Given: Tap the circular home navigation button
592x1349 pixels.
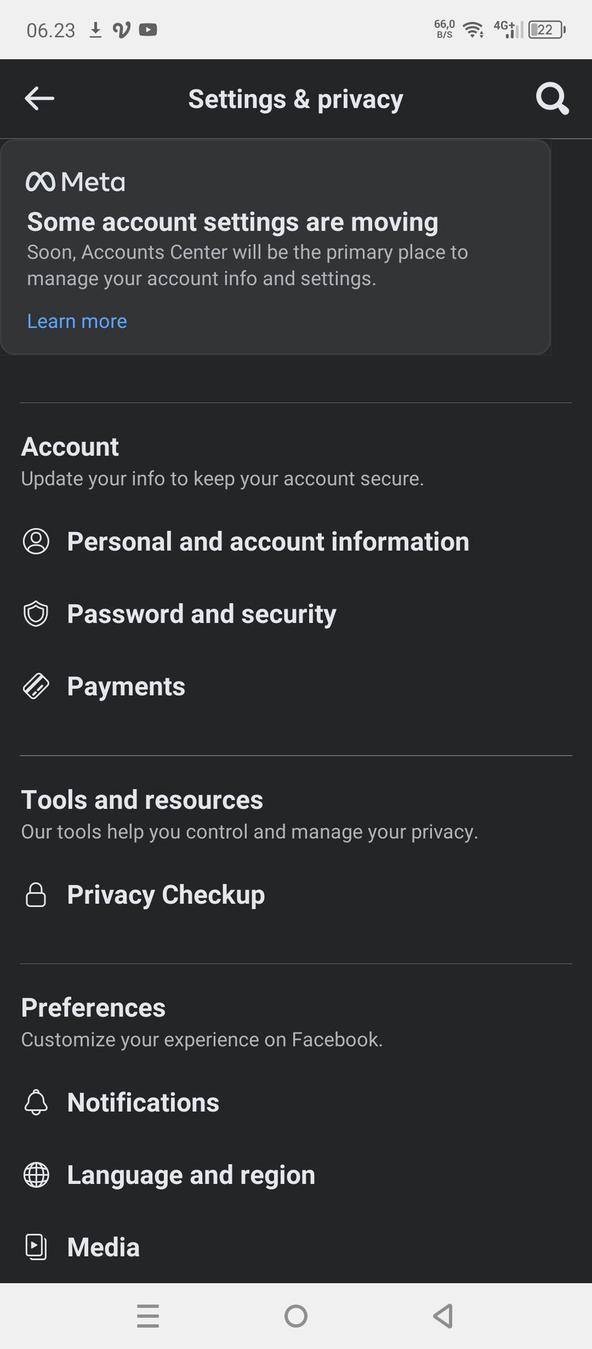Looking at the screenshot, I should pos(296,1316).
